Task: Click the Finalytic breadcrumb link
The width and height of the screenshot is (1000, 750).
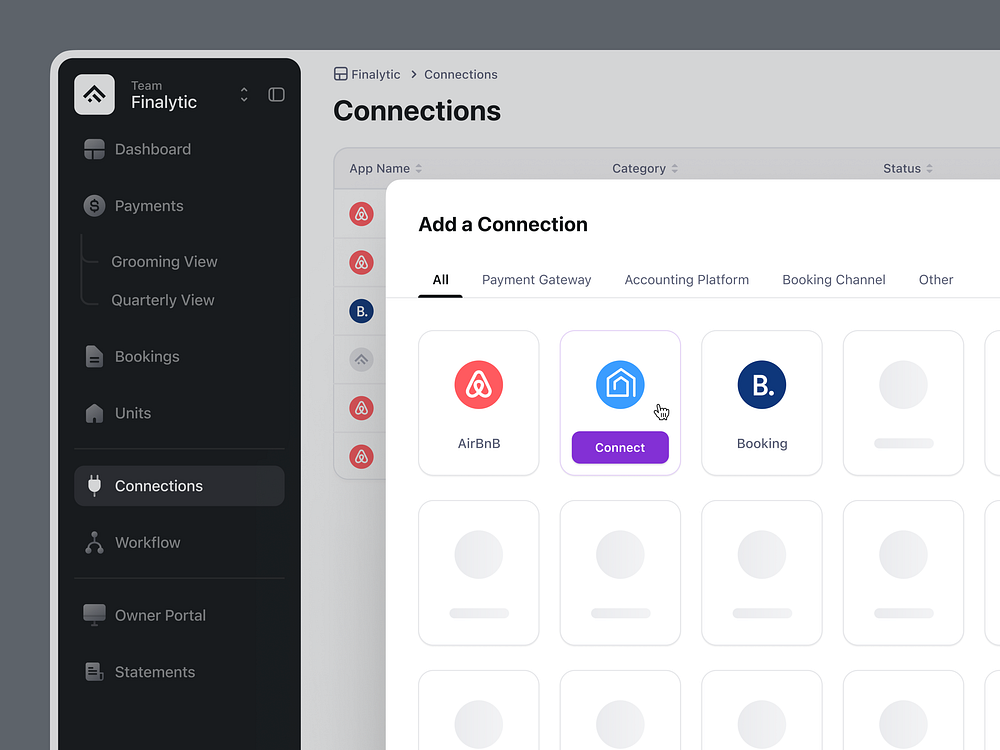Action: [x=375, y=74]
